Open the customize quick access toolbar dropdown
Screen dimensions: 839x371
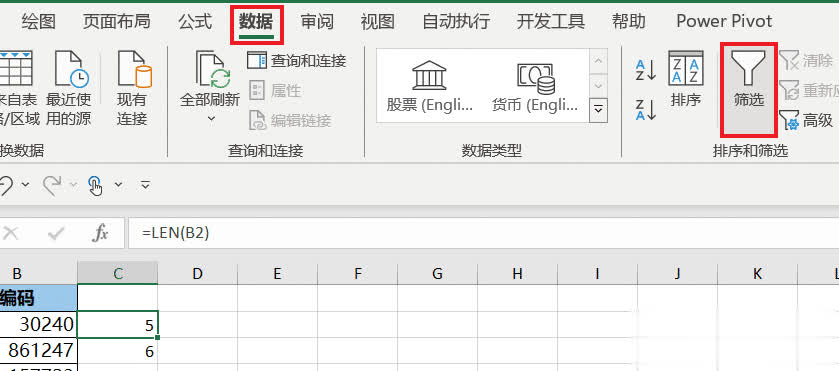(x=145, y=185)
